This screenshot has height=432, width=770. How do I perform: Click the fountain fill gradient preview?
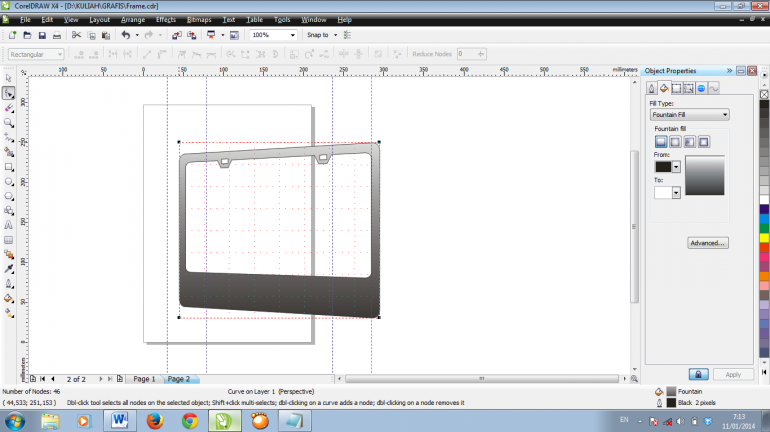tap(704, 175)
